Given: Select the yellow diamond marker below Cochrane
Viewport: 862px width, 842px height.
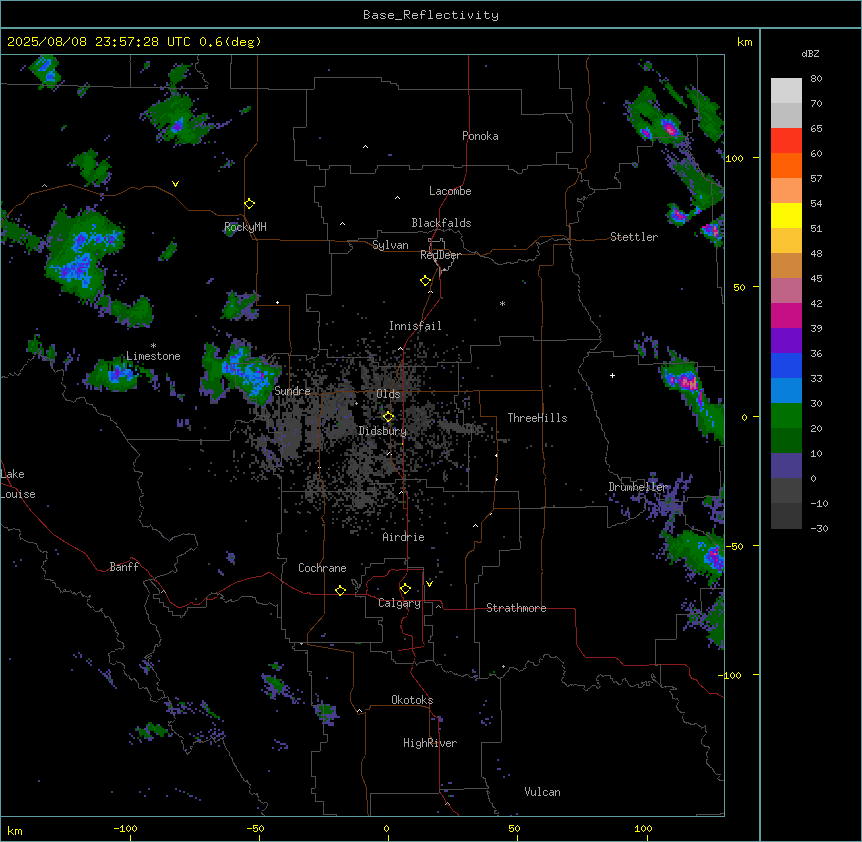Looking at the screenshot, I should point(340,590).
